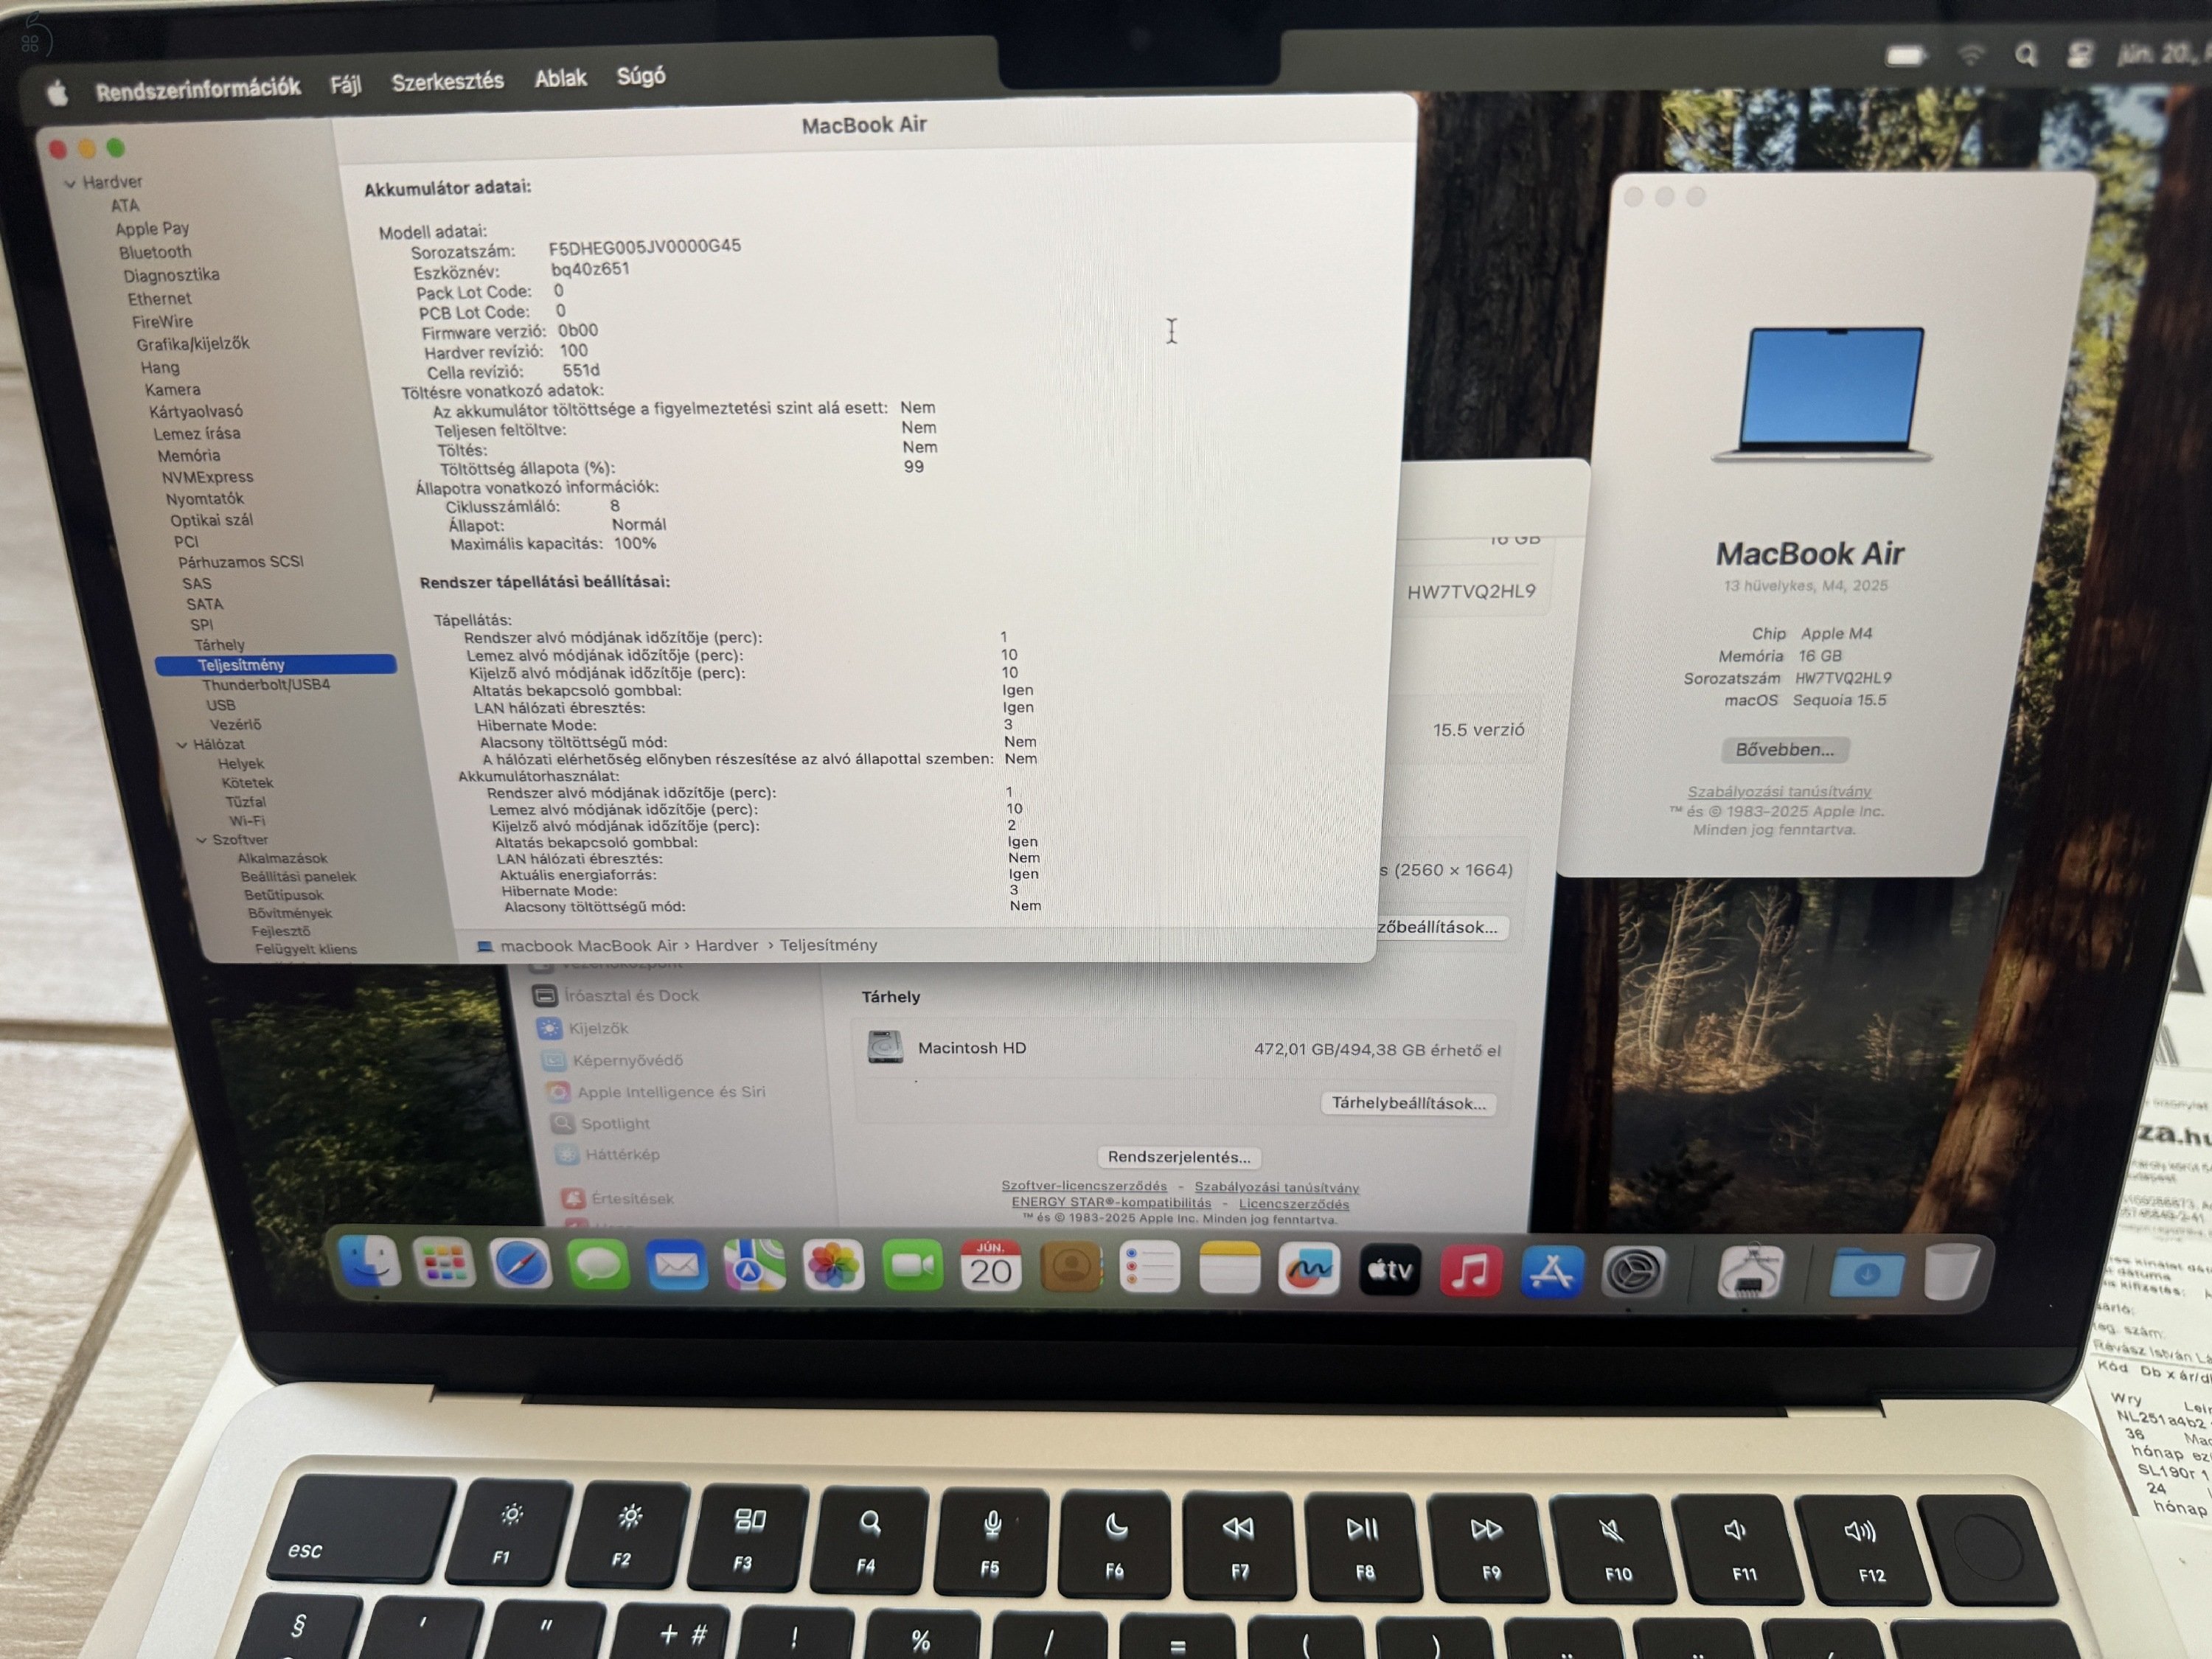Screen dimensions: 2212x1659
Task: Open Music app in the Dock
Action: click(1470, 1271)
